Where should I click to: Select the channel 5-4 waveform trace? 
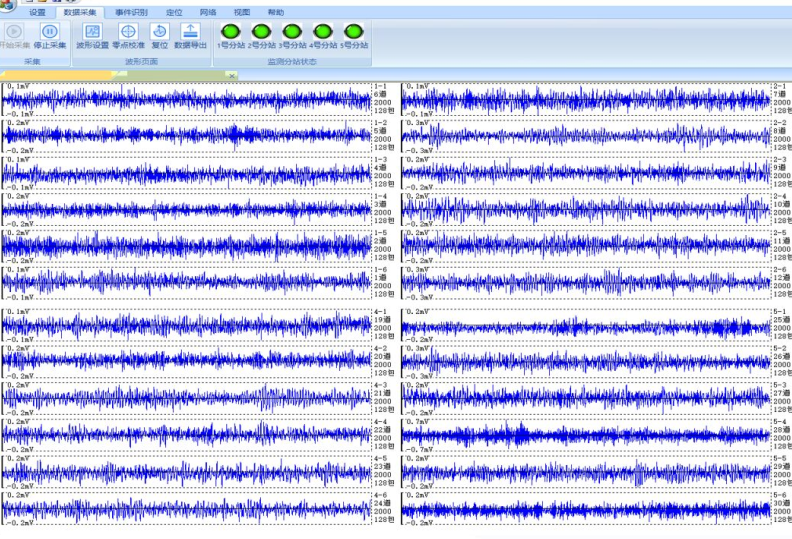586,435
